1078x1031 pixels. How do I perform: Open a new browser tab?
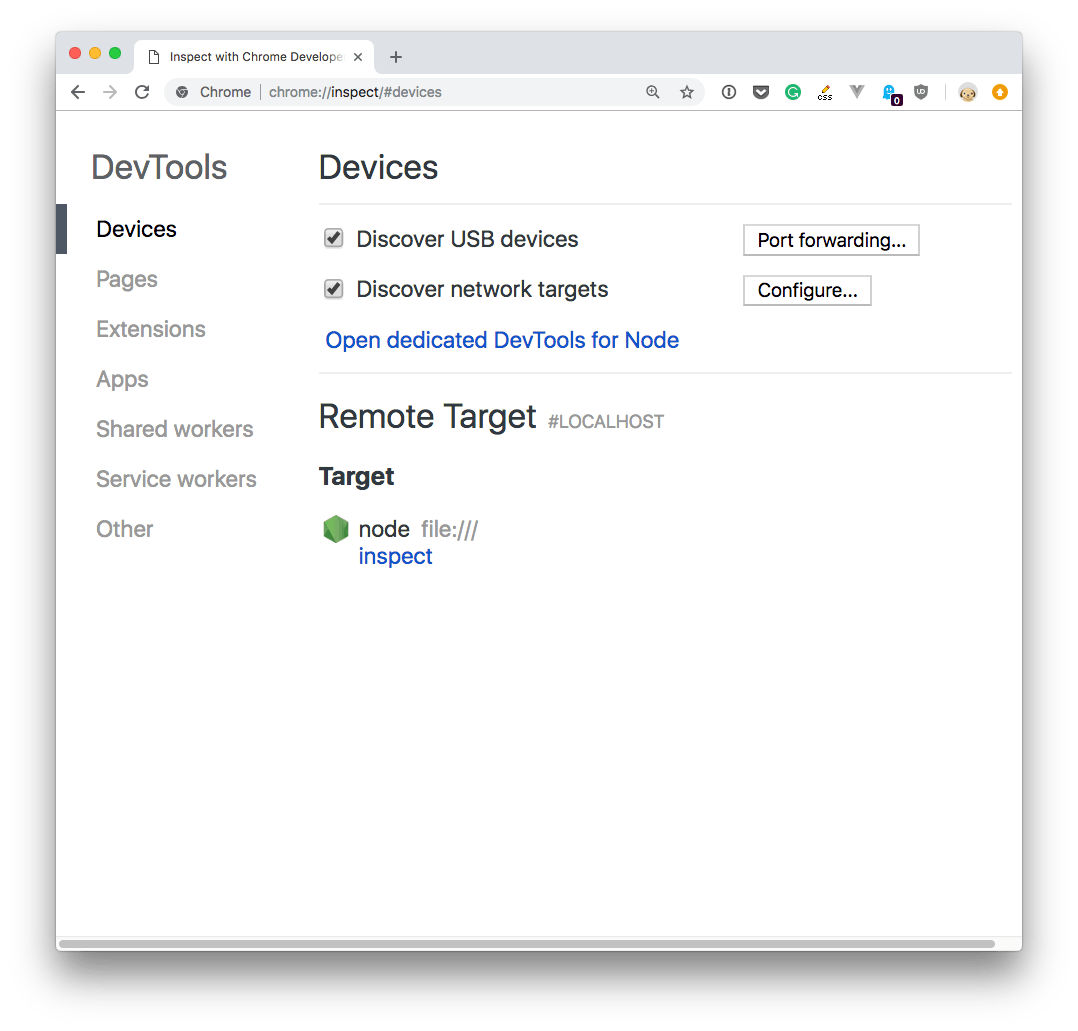pyautogui.click(x=396, y=57)
